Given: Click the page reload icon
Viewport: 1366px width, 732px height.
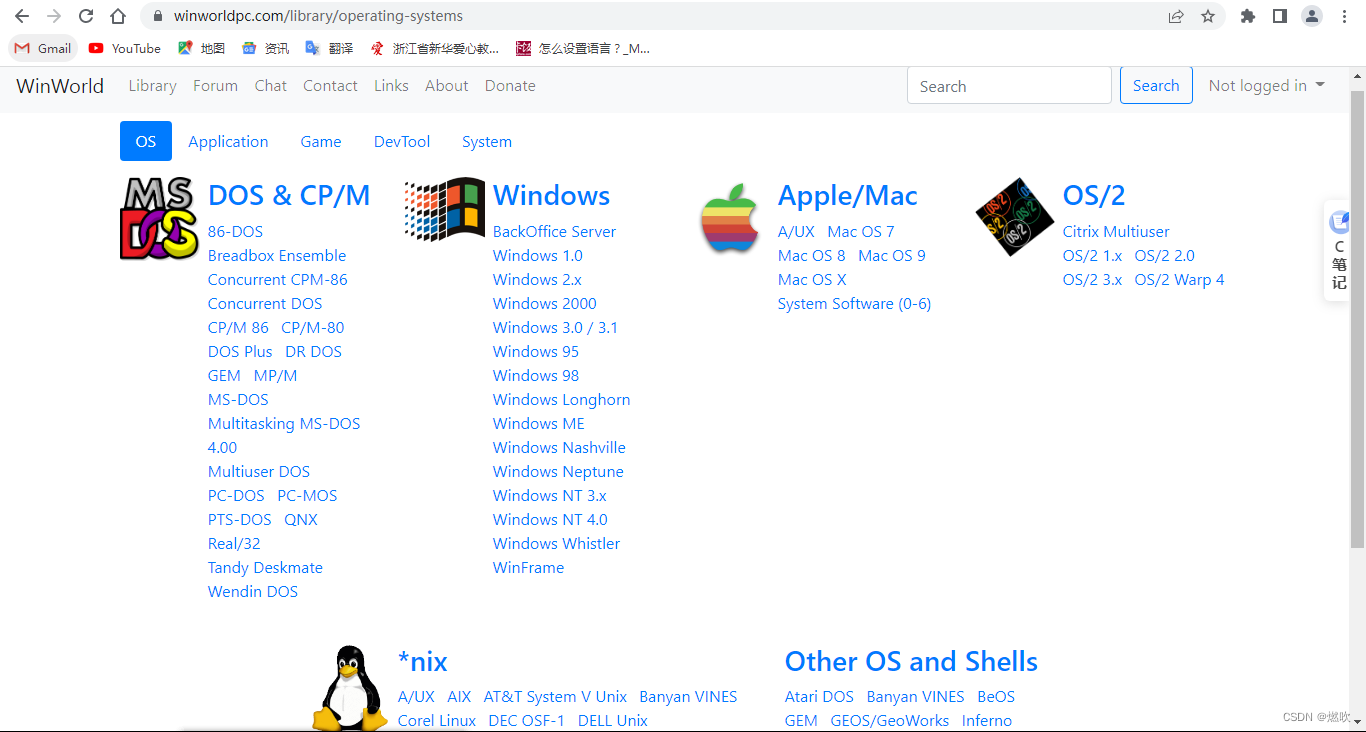Looking at the screenshot, I should [x=85, y=16].
